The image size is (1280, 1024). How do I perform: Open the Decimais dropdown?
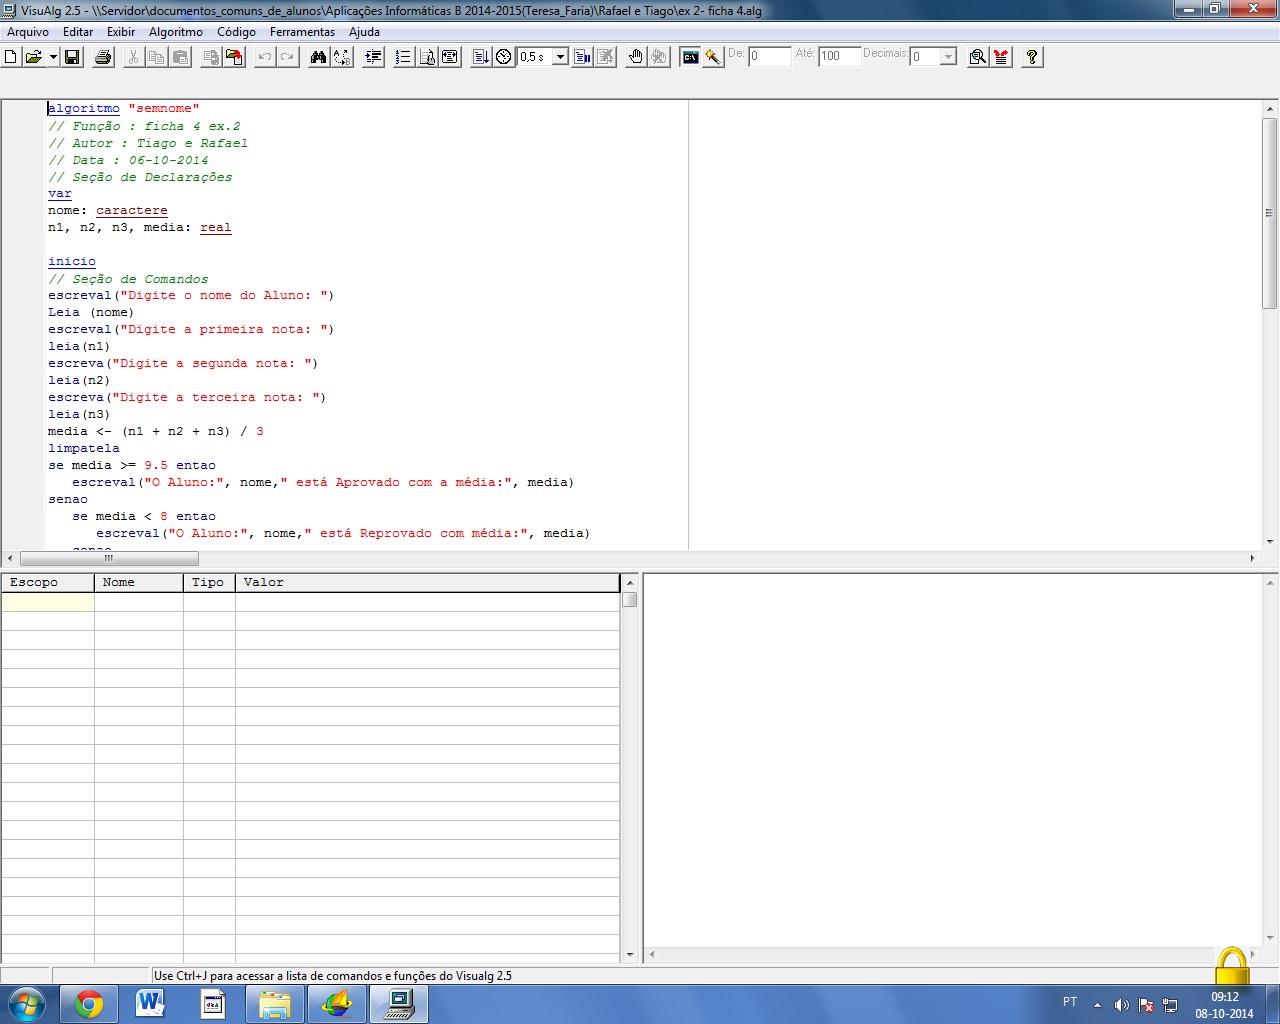tap(948, 57)
